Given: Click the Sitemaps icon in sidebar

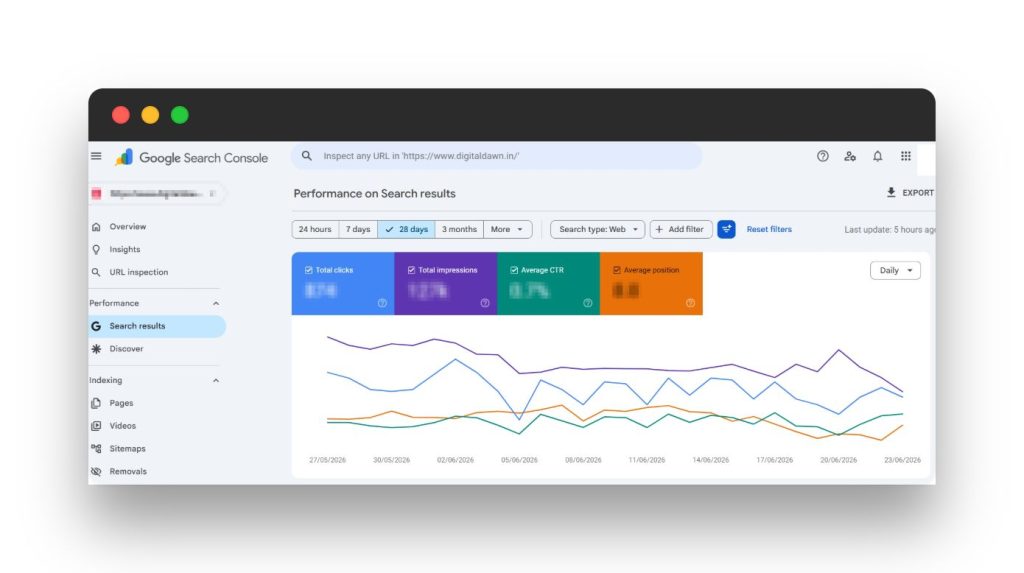Looking at the screenshot, I should [x=96, y=448].
